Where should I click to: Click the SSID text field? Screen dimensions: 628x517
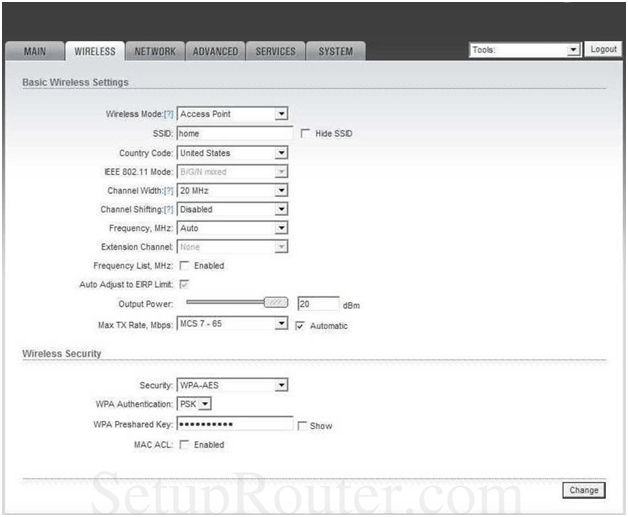(235, 133)
